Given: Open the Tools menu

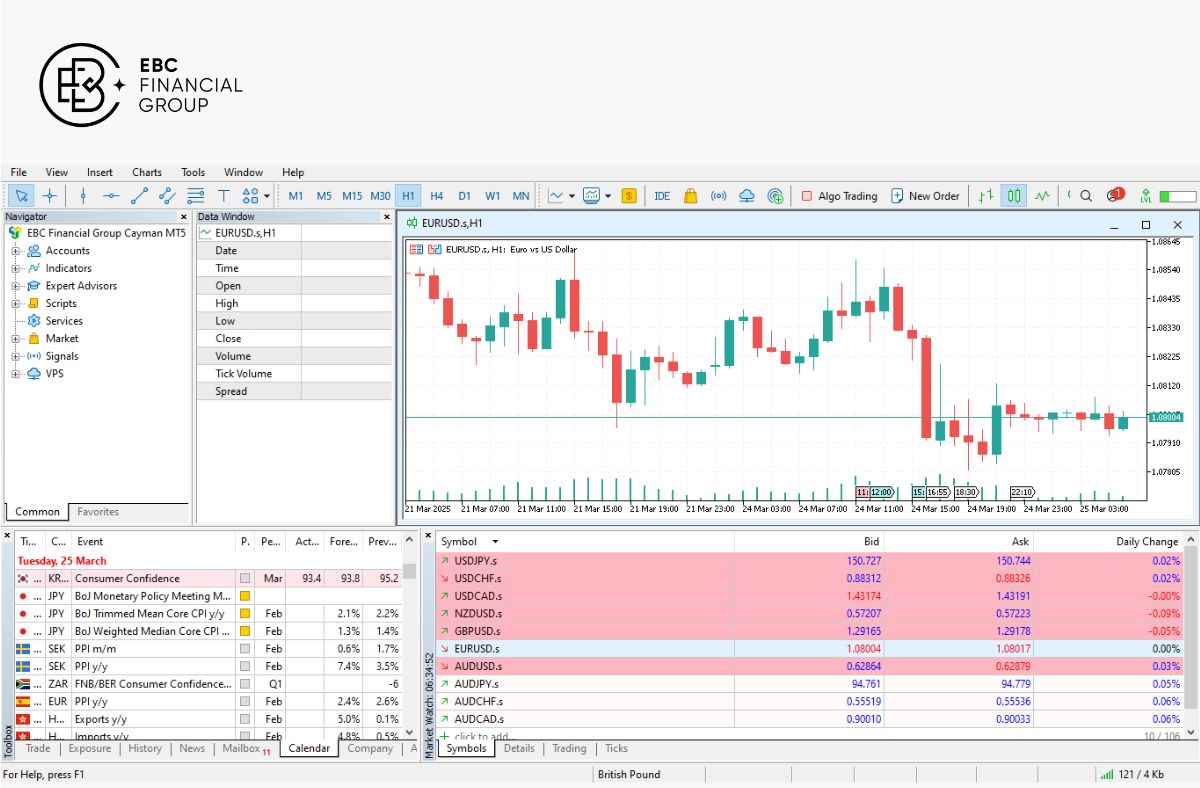Looking at the screenshot, I should click(x=193, y=172).
